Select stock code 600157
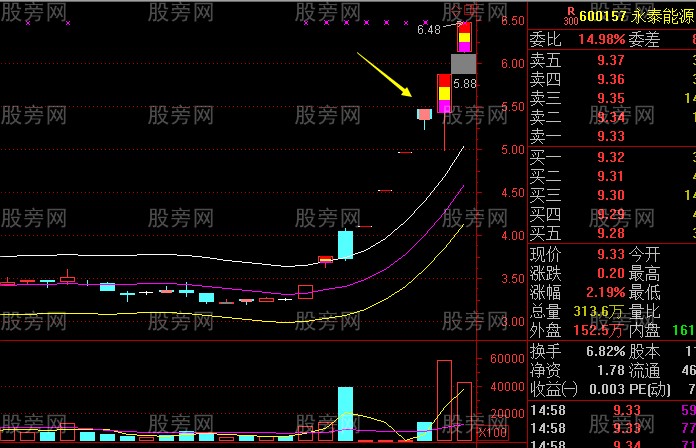The width and height of the screenshot is (696, 448). [x=602, y=16]
